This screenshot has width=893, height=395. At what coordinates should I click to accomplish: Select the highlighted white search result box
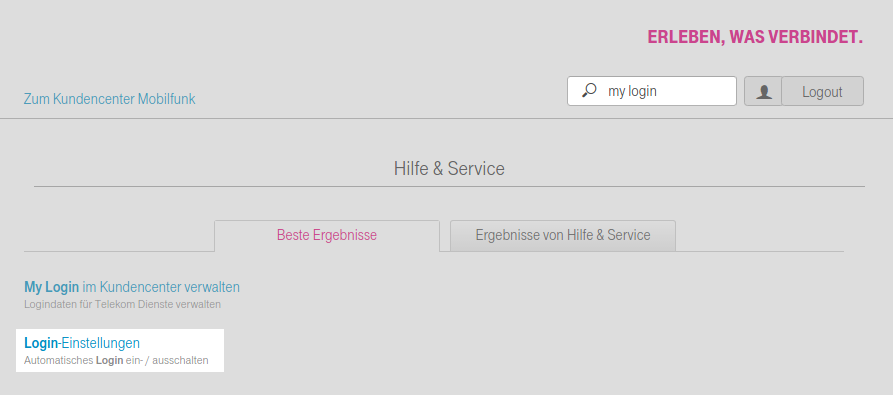pyautogui.click(x=120, y=350)
